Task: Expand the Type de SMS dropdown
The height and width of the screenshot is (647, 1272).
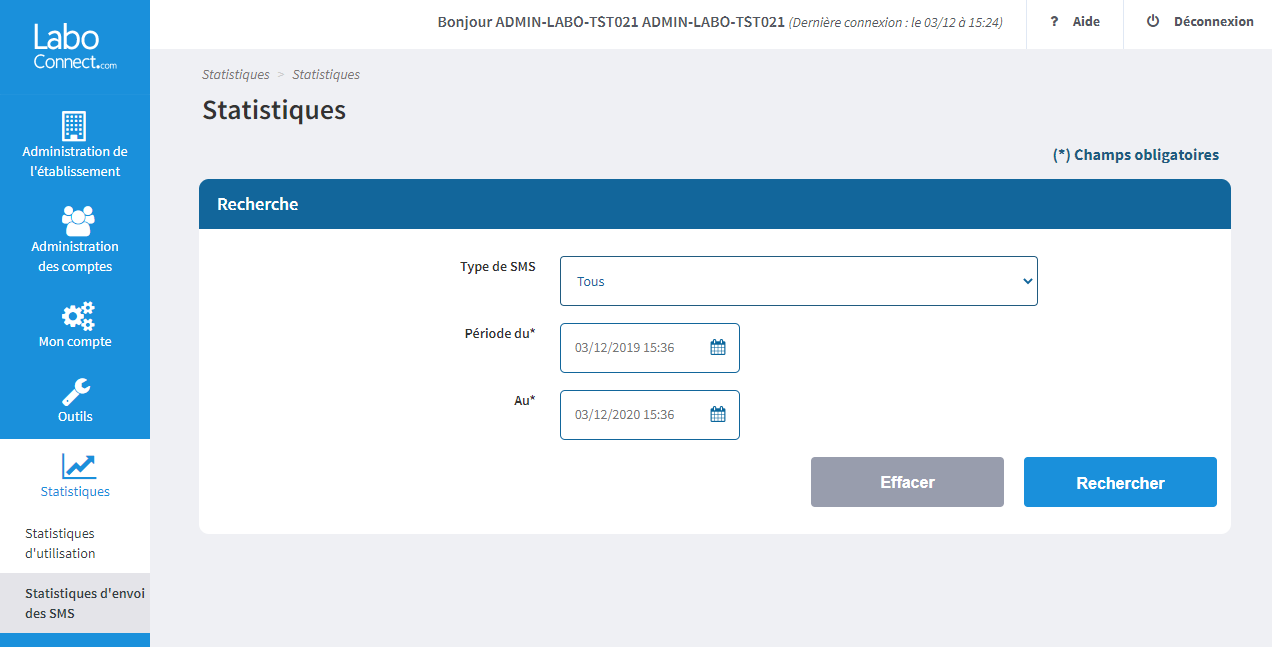Action: [x=799, y=281]
